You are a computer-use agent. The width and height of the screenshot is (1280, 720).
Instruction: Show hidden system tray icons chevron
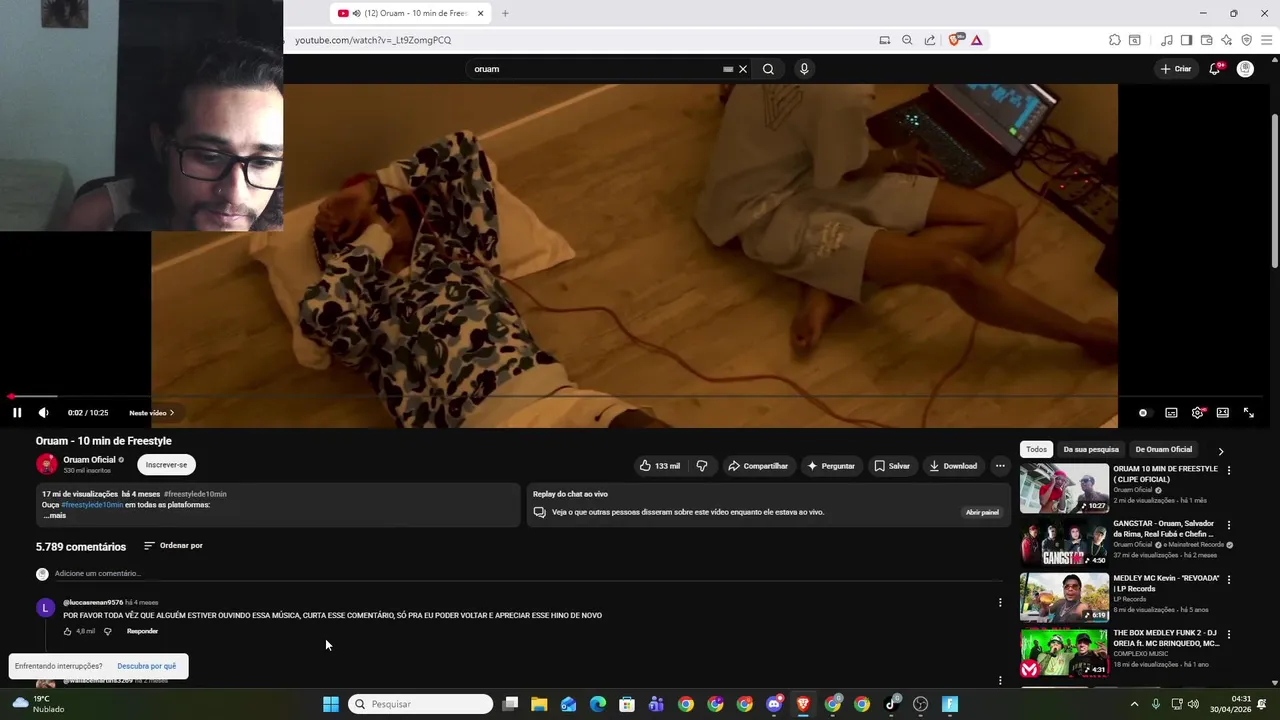[x=1134, y=704]
